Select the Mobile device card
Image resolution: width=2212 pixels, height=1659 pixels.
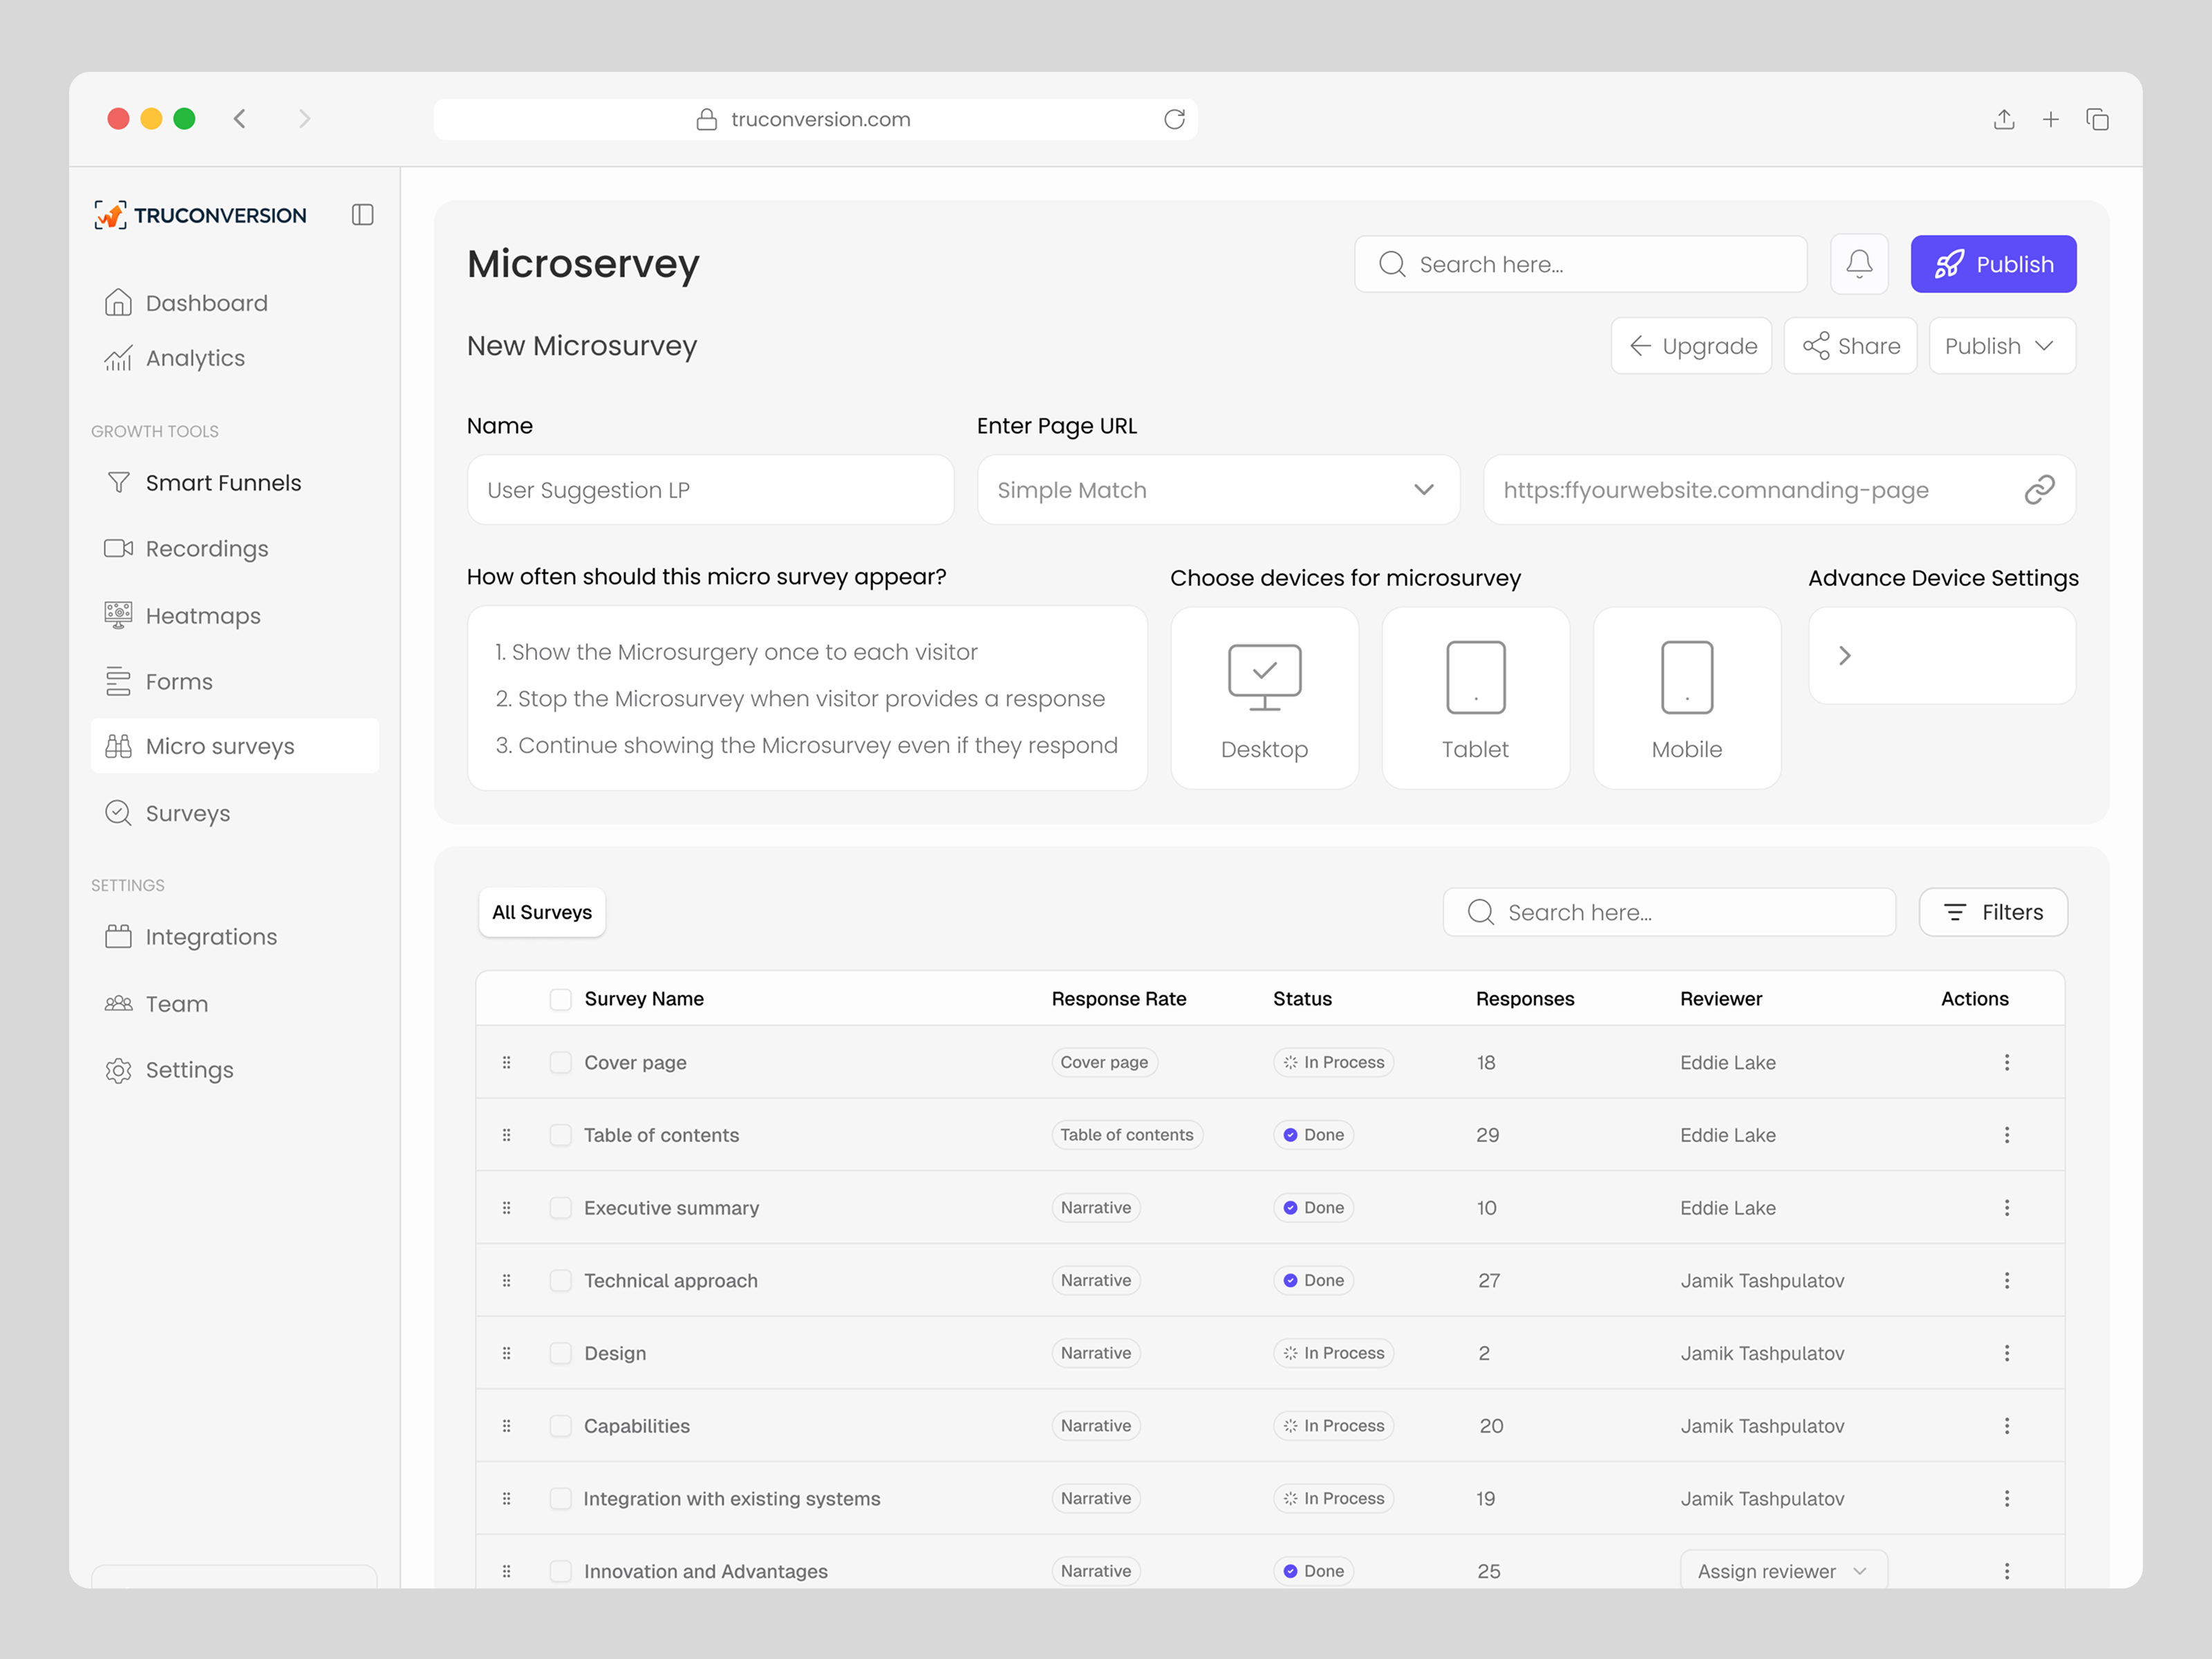tap(1687, 698)
